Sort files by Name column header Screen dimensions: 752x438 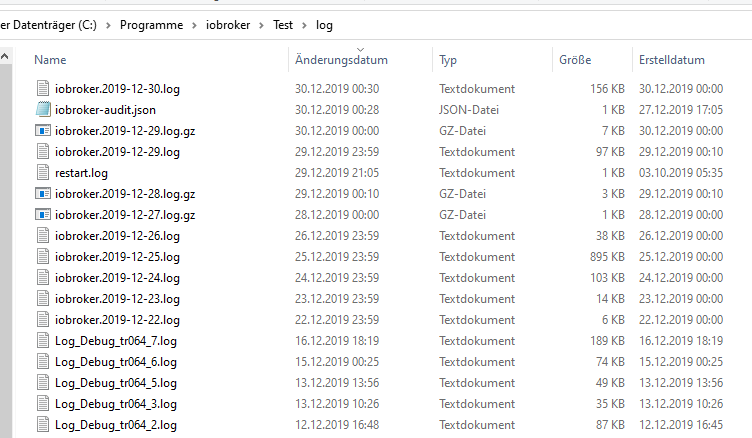pos(50,60)
